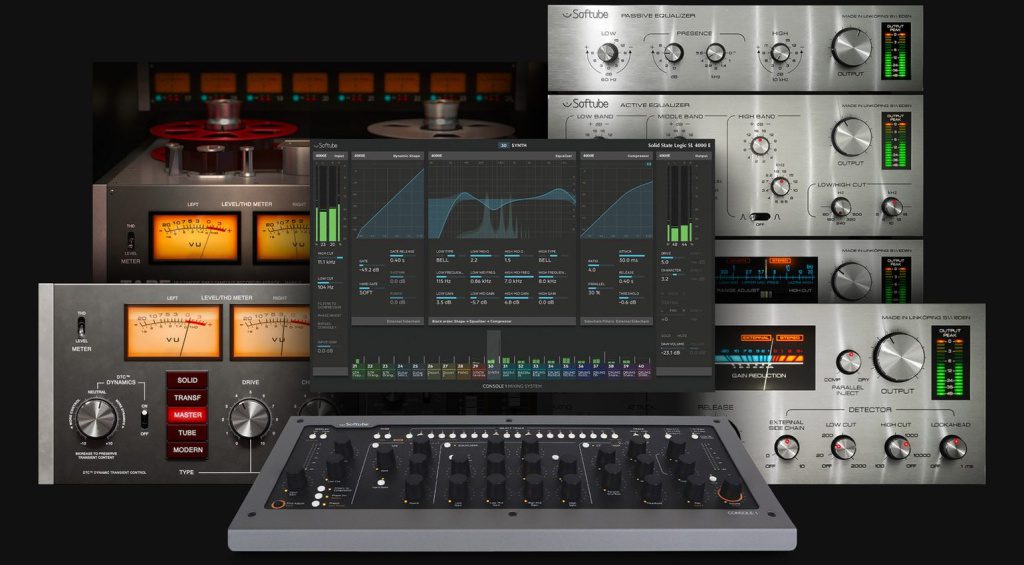Click the Softube logo in the Console 1 window

pyautogui.click(x=327, y=145)
